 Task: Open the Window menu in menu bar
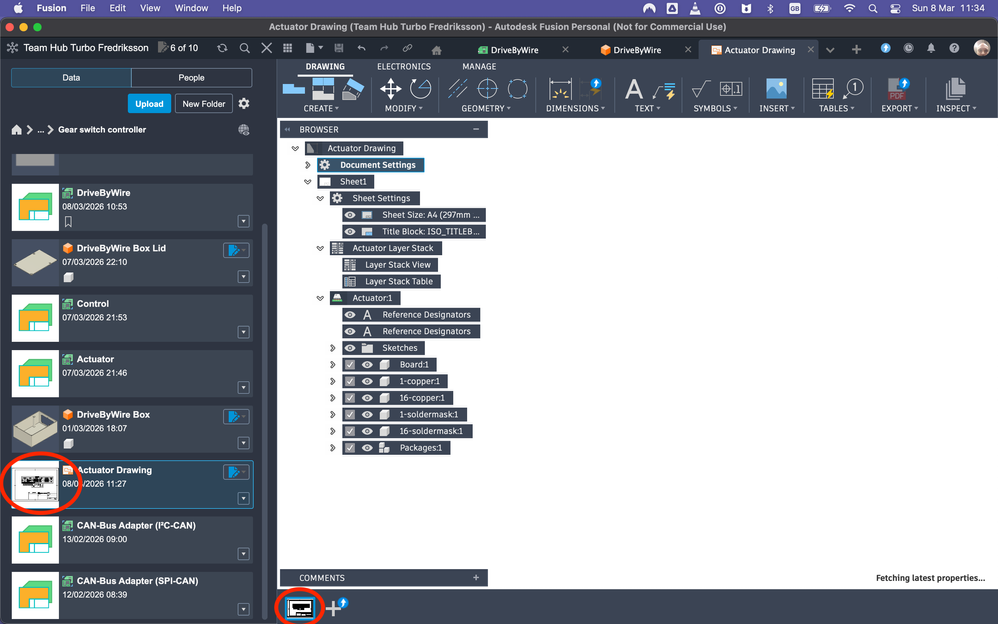[191, 8]
